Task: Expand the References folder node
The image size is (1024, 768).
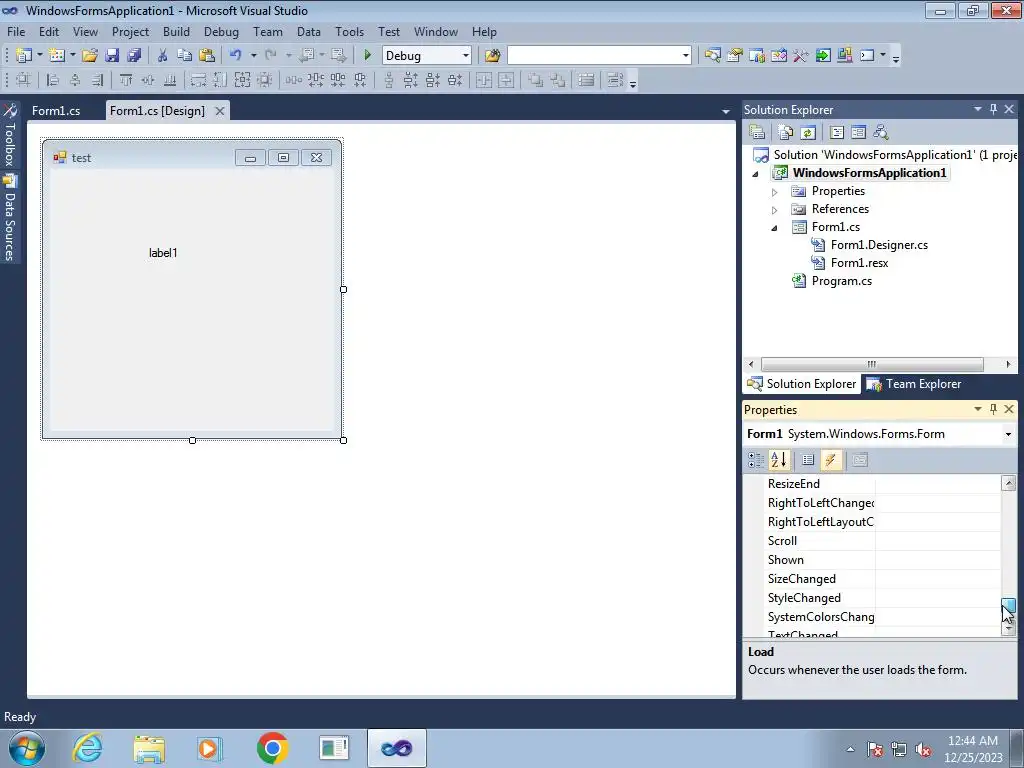Action: [x=775, y=210]
